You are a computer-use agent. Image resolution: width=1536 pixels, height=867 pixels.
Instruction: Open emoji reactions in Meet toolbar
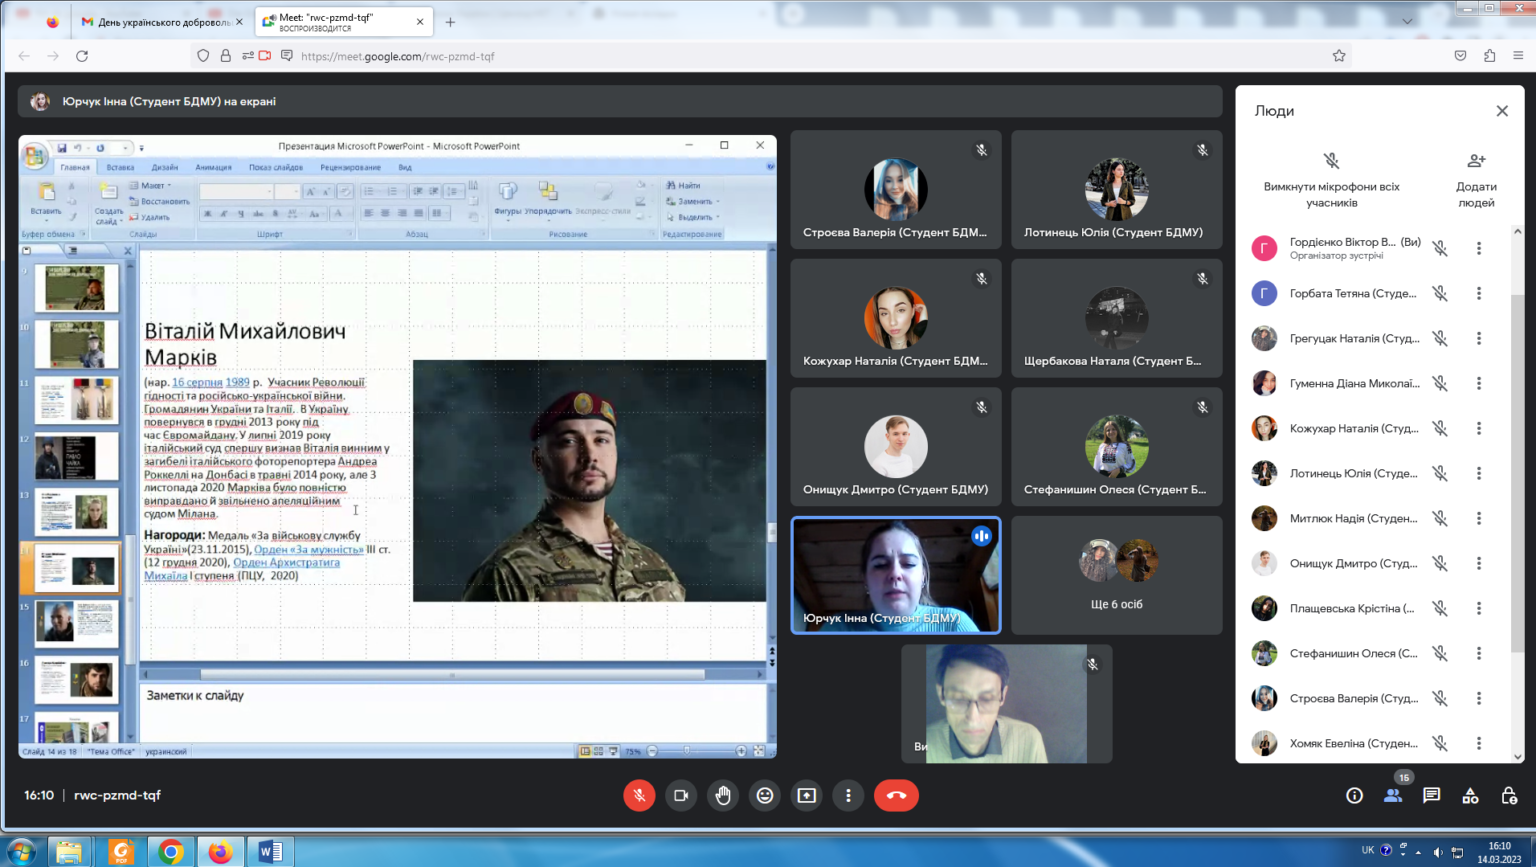[765, 795]
